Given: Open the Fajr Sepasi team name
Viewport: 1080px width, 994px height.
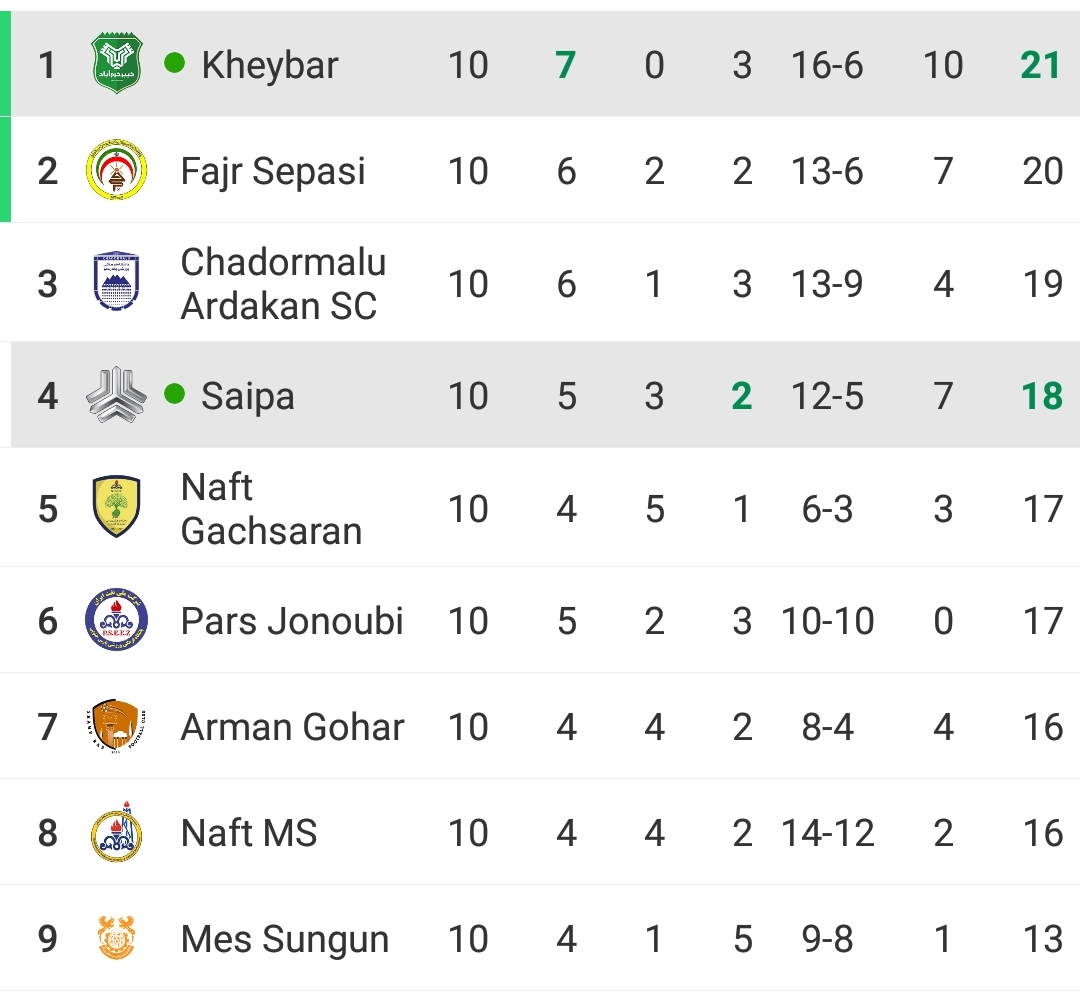Looking at the screenshot, I should click(273, 172).
